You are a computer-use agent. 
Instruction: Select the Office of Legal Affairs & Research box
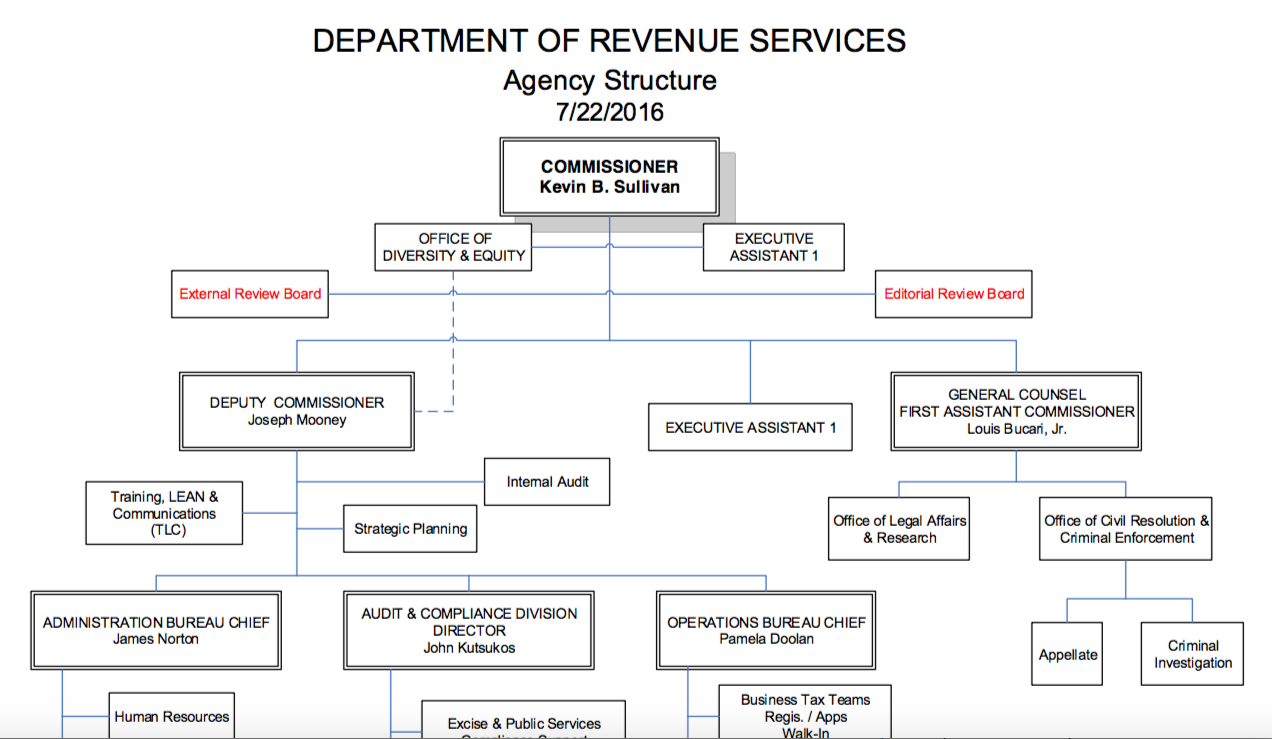pos(899,529)
